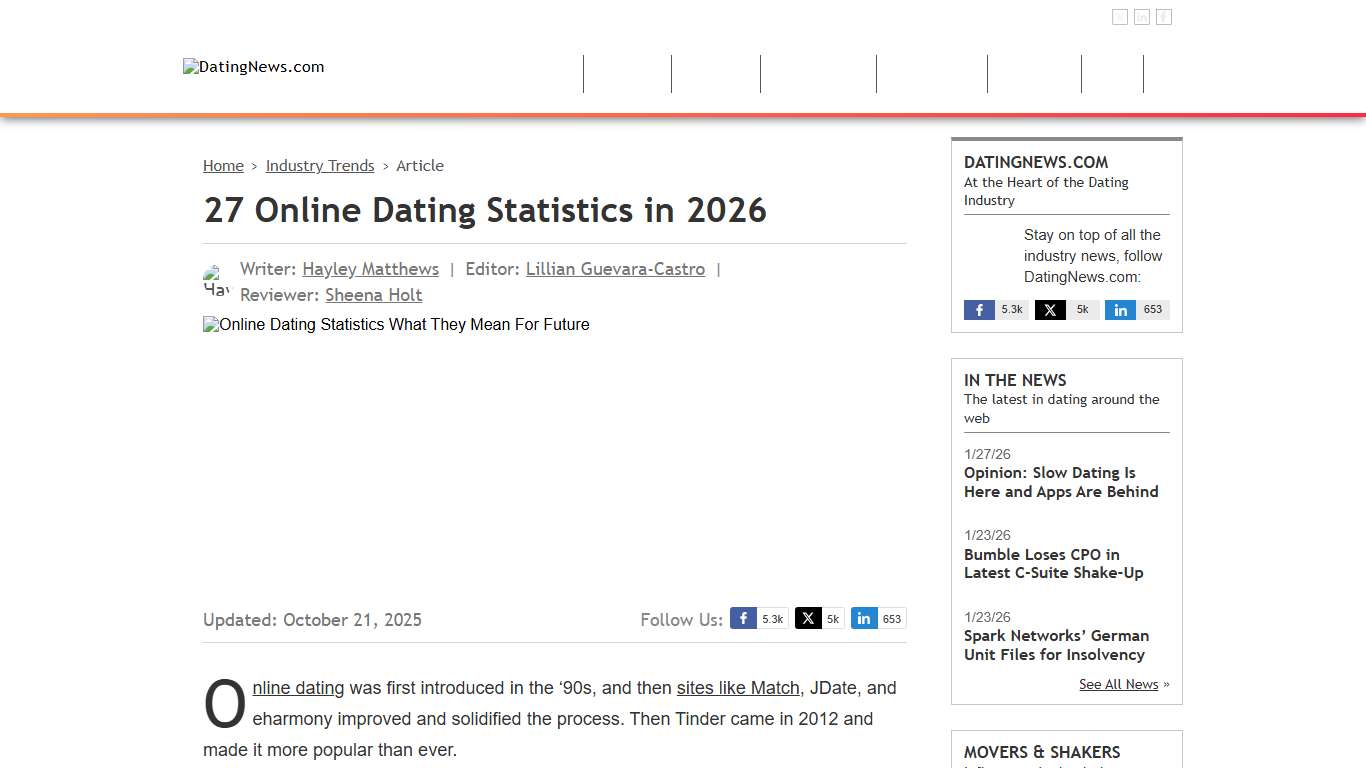This screenshot has height=768, width=1366.
Task: Click writer Hayley Matthews link
Action: 370,269
